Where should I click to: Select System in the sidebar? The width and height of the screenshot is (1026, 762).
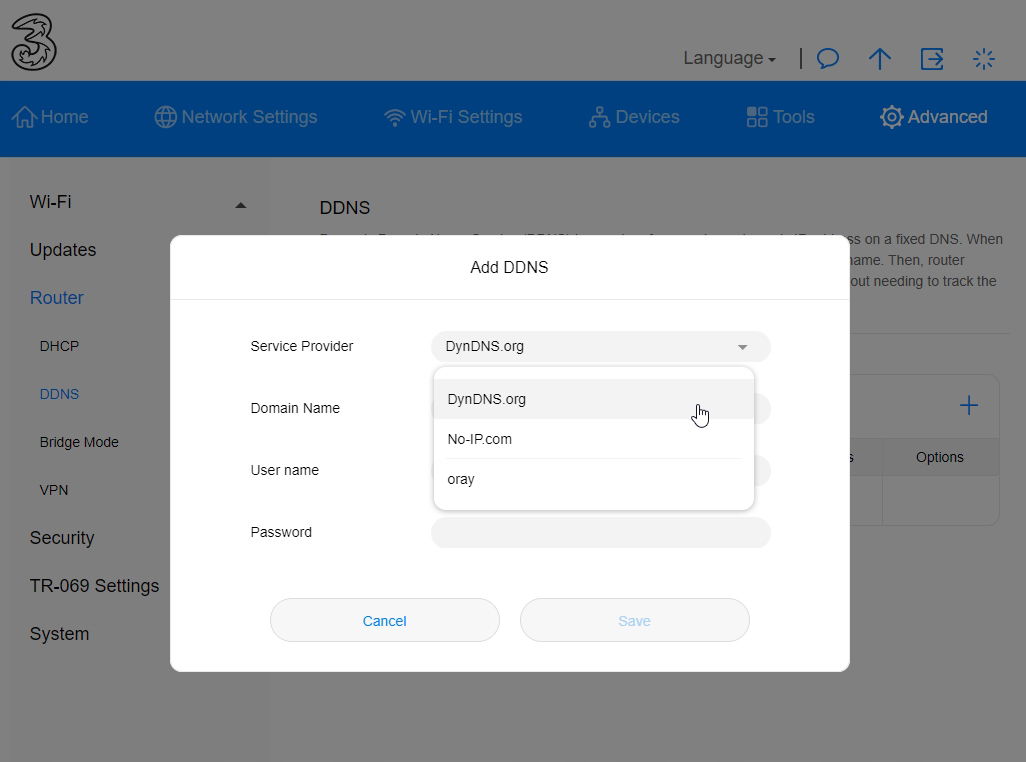(59, 634)
